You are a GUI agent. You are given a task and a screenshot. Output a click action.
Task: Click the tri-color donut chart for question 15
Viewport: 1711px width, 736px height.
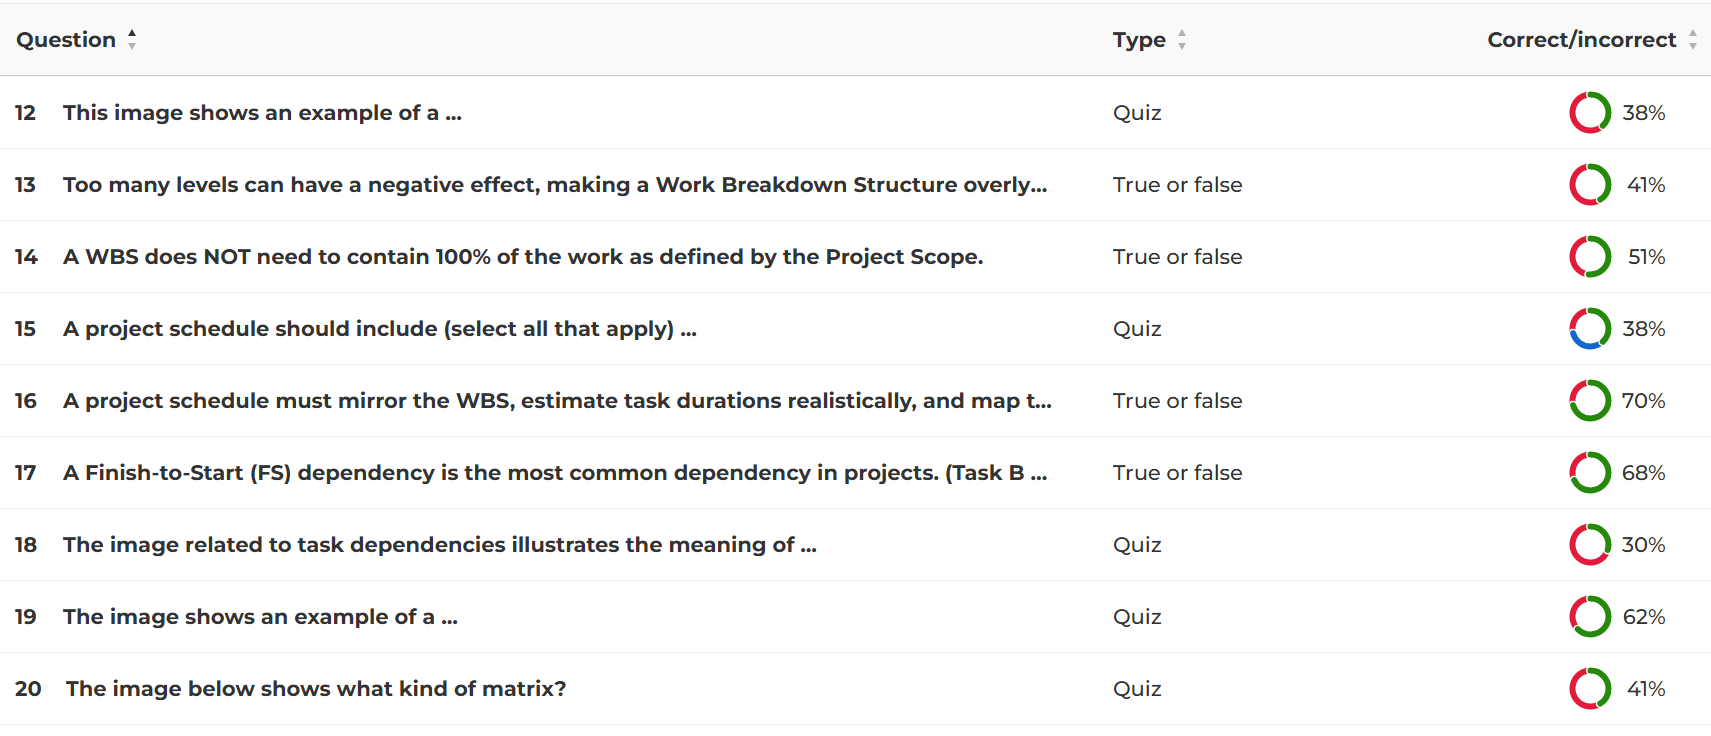point(1590,329)
